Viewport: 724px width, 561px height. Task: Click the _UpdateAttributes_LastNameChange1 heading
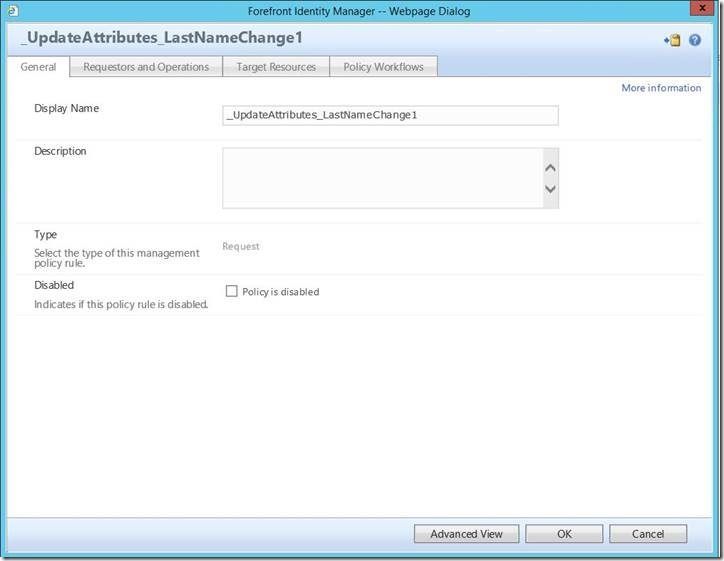click(162, 38)
